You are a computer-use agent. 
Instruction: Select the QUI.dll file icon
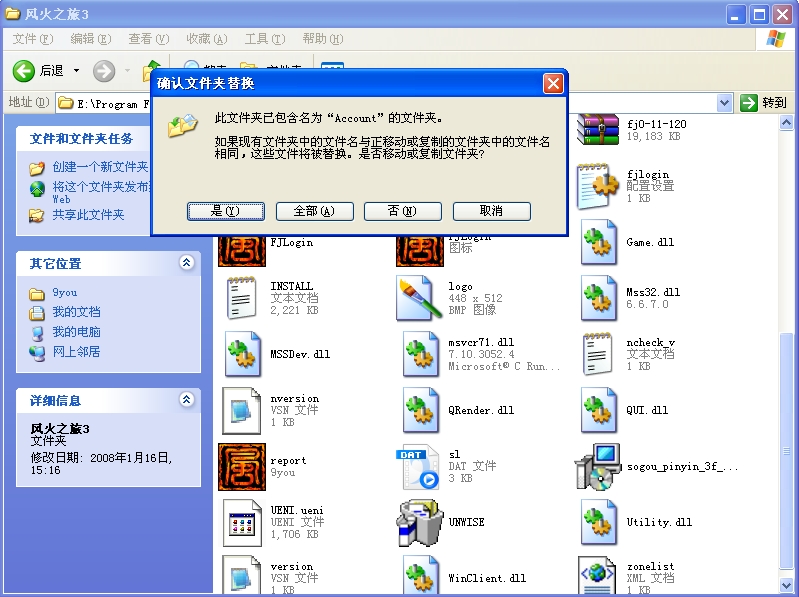pos(598,410)
